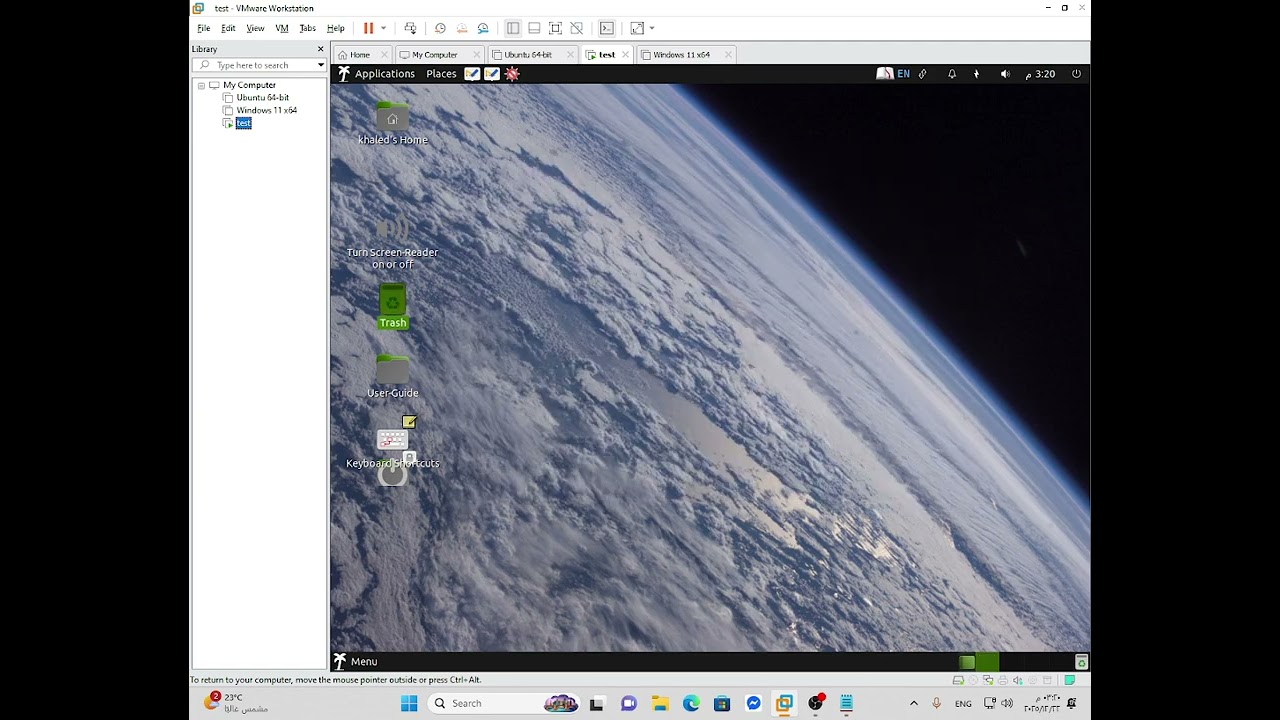1280x720 pixels.
Task: Select the test VM in library tree
Action: pos(243,123)
